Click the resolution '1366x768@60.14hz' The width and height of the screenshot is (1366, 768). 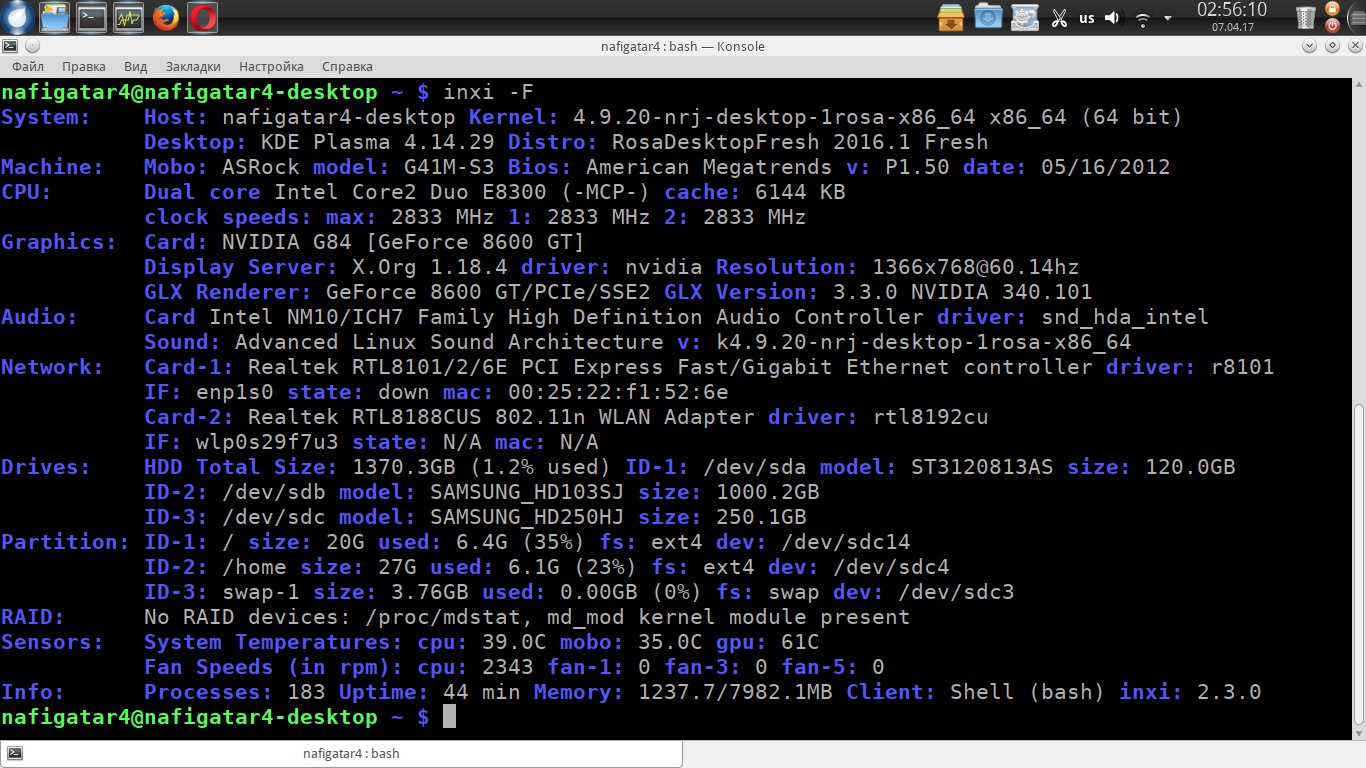[x=976, y=267]
